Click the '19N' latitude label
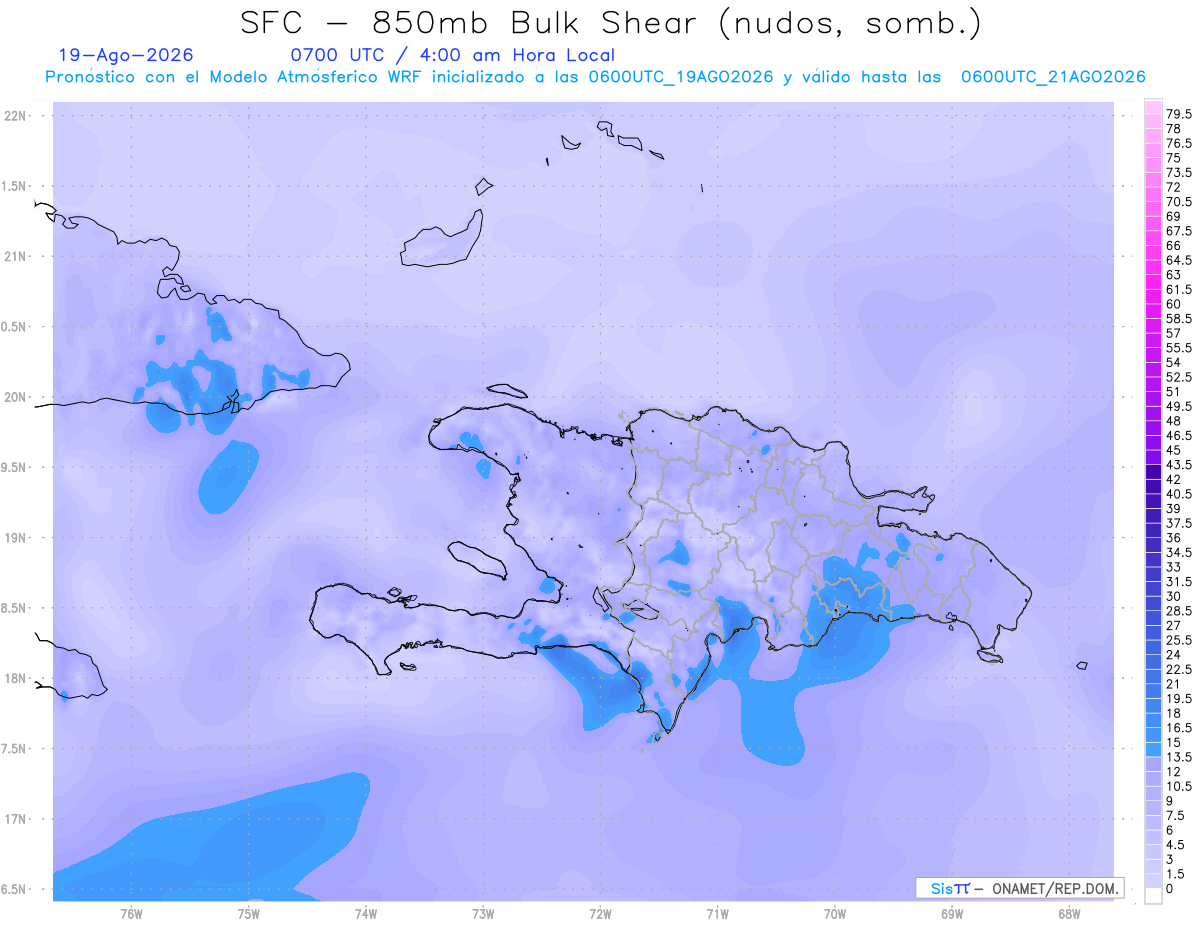This screenshot has width=1200, height=927. click(x=15, y=538)
